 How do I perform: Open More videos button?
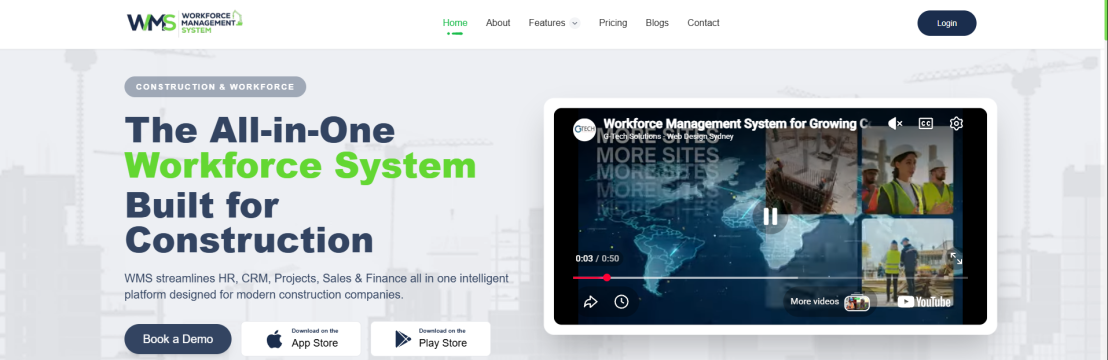(x=830, y=302)
